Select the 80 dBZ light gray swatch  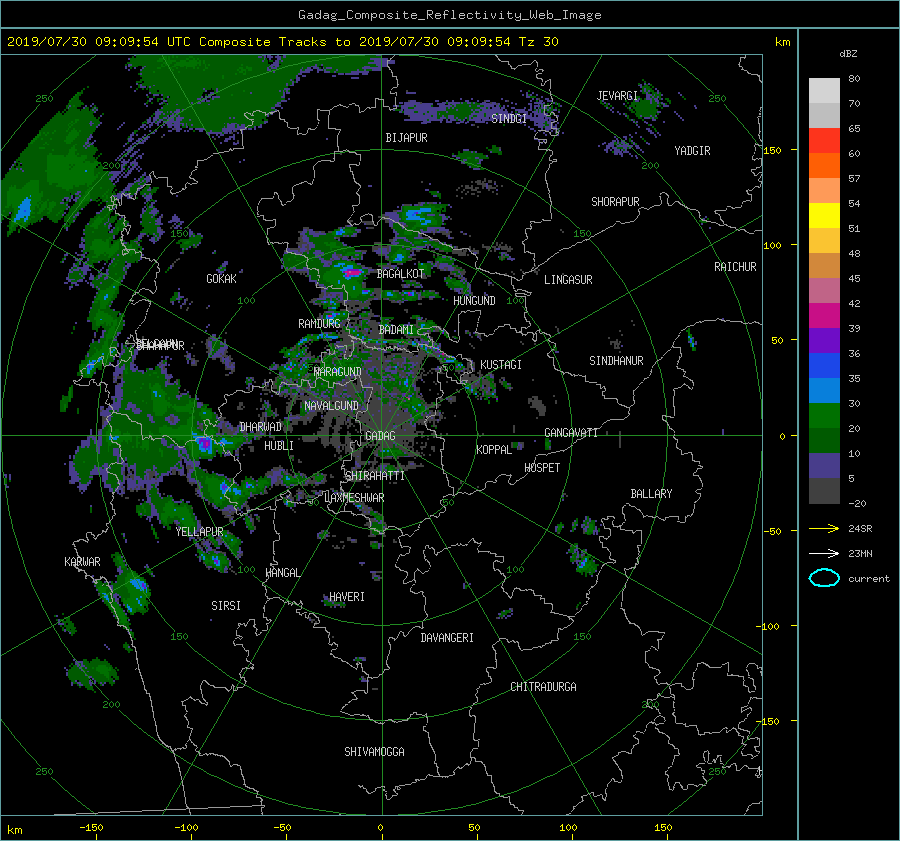[x=824, y=91]
